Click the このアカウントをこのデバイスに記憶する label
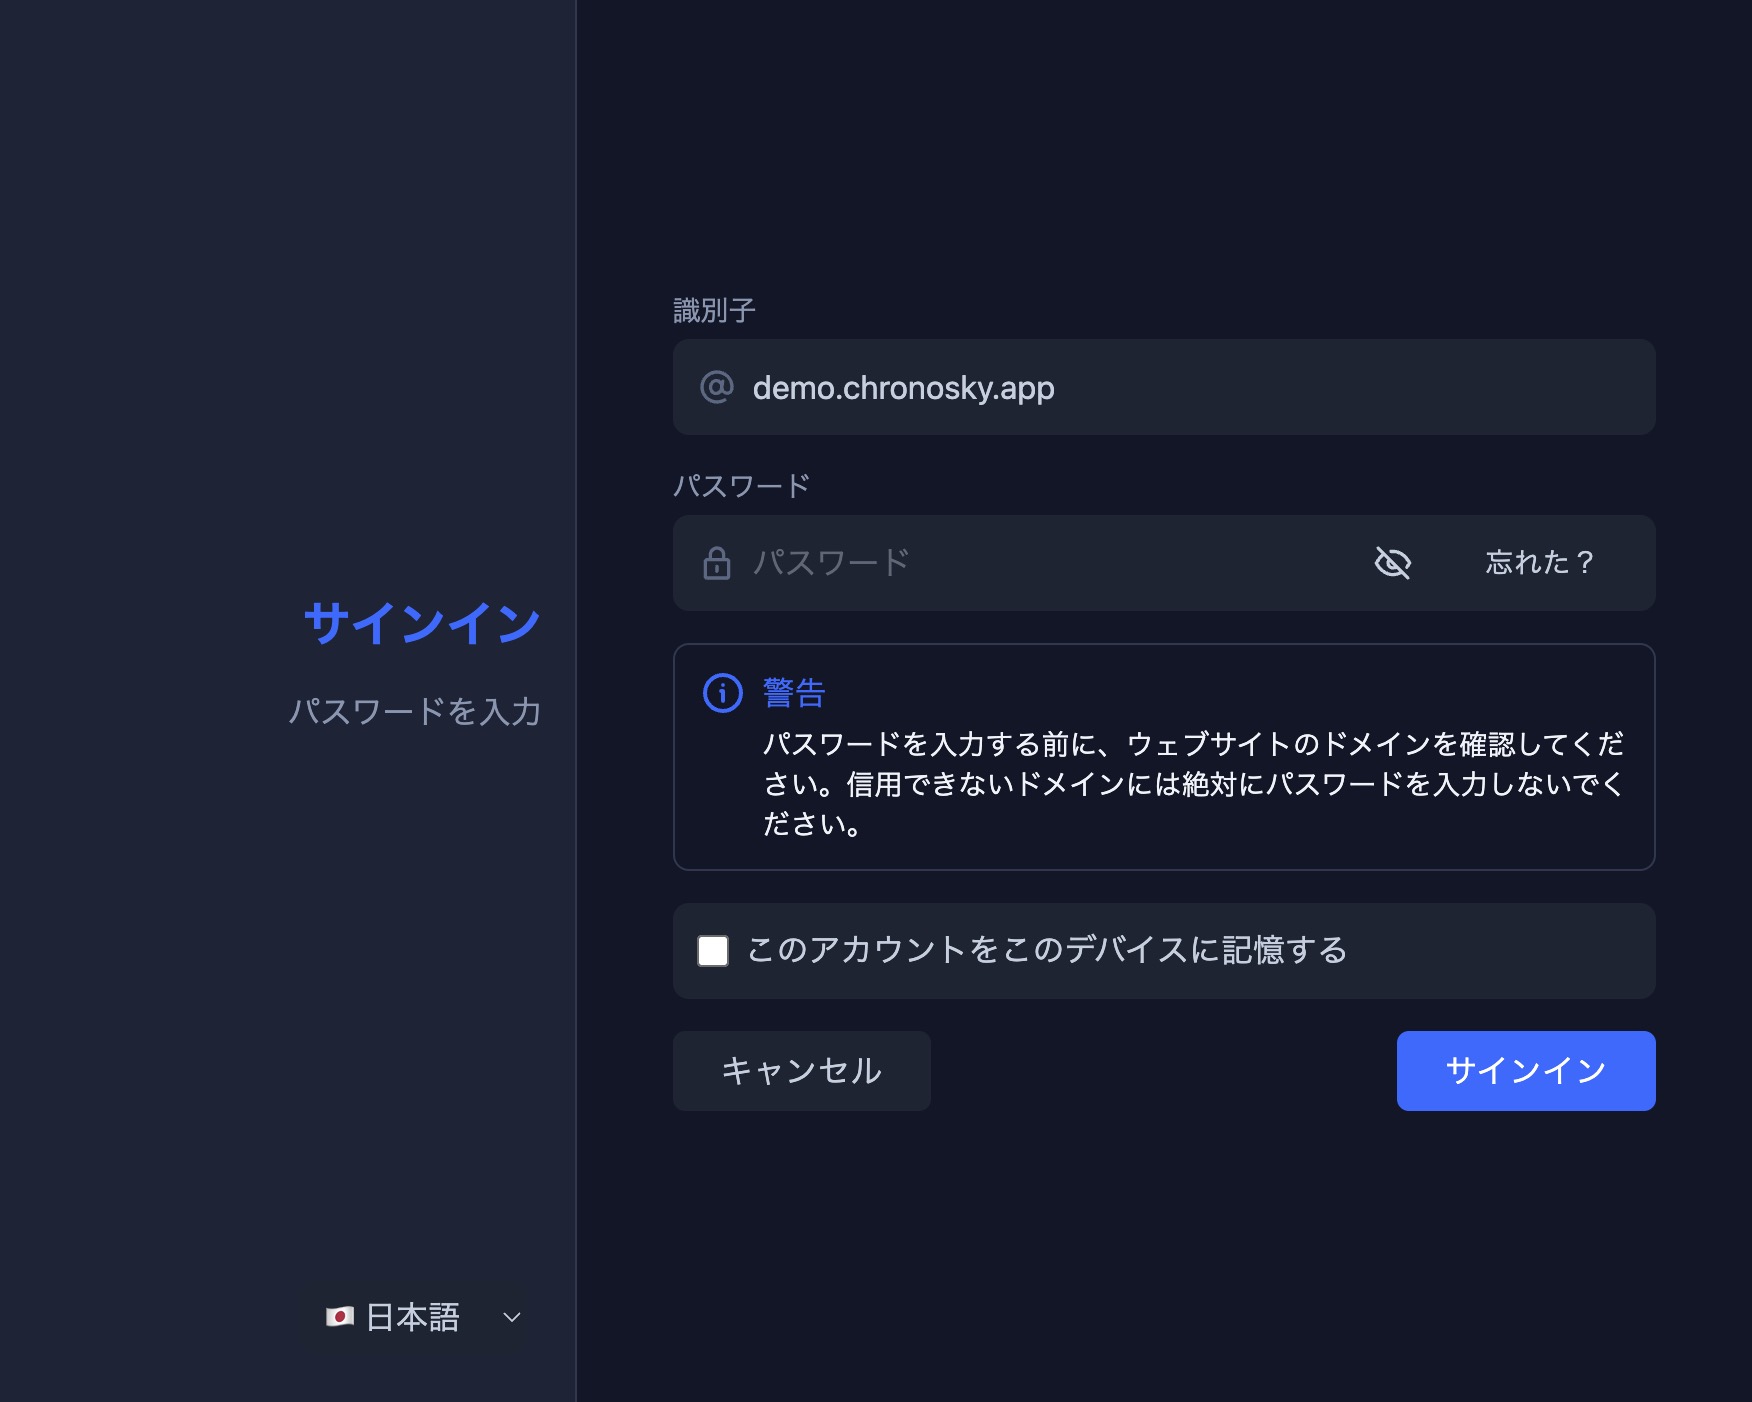Image resolution: width=1752 pixels, height=1402 pixels. tap(1046, 950)
